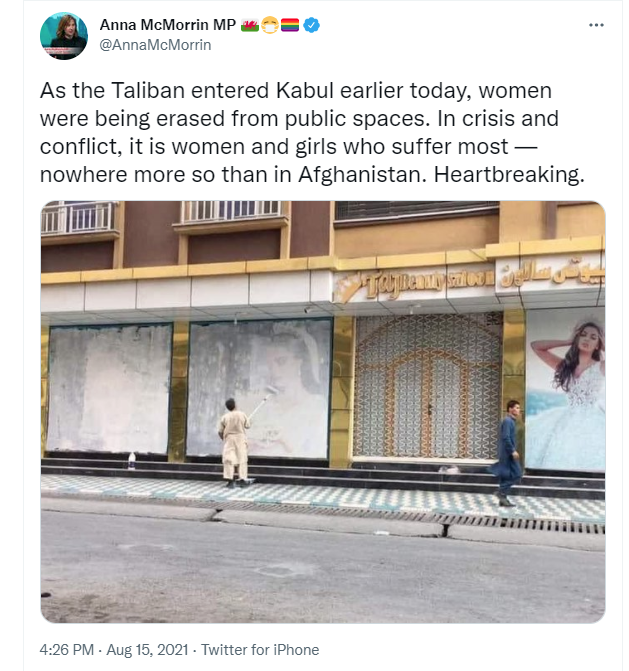Open the 4:26 PM timestamp link
This screenshot has width=629, height=671.
67,650
